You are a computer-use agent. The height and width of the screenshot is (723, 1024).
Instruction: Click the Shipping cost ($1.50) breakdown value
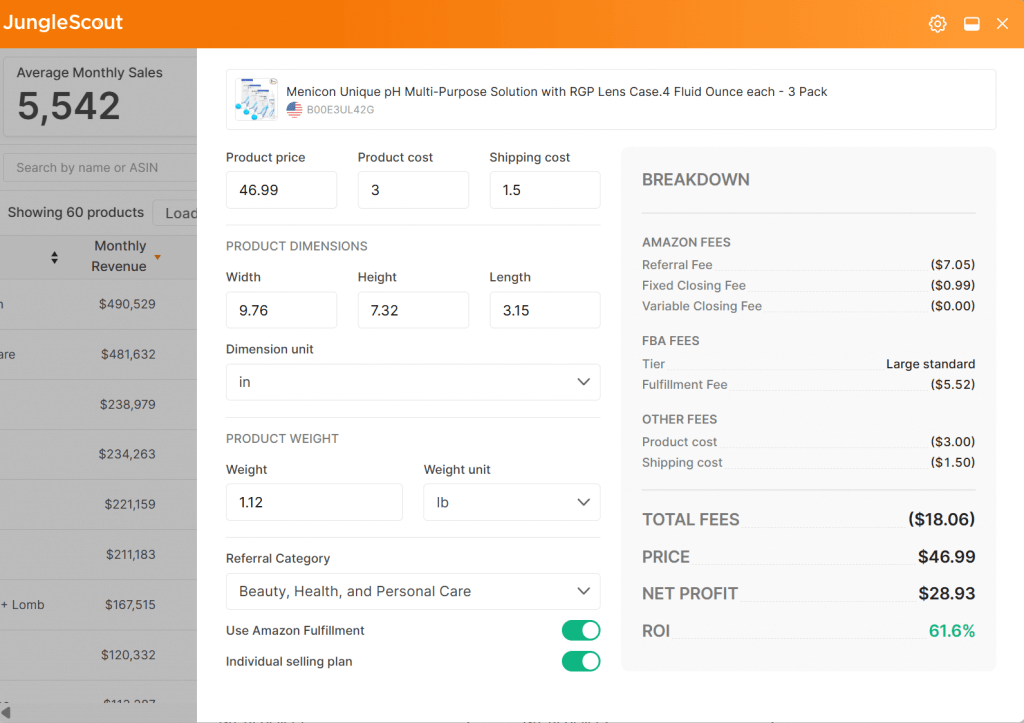click(953, 462)
